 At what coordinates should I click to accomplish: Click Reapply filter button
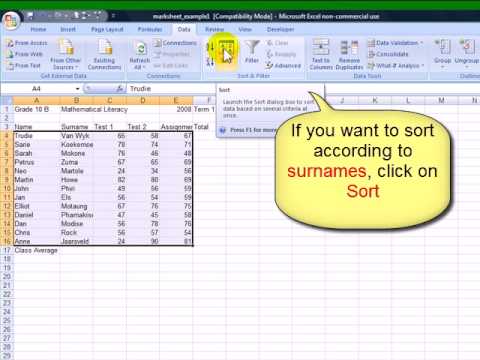coord(281,54)
